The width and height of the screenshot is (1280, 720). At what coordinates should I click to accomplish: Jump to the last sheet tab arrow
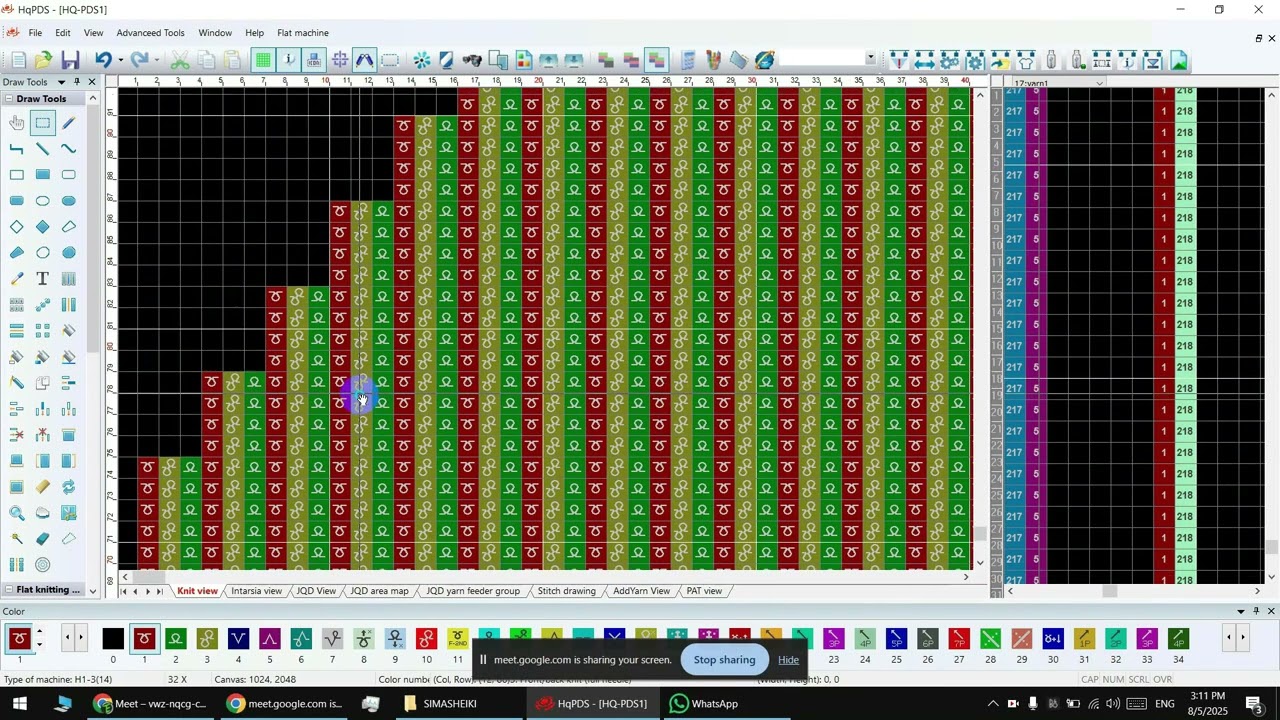[x=160, y=591]
